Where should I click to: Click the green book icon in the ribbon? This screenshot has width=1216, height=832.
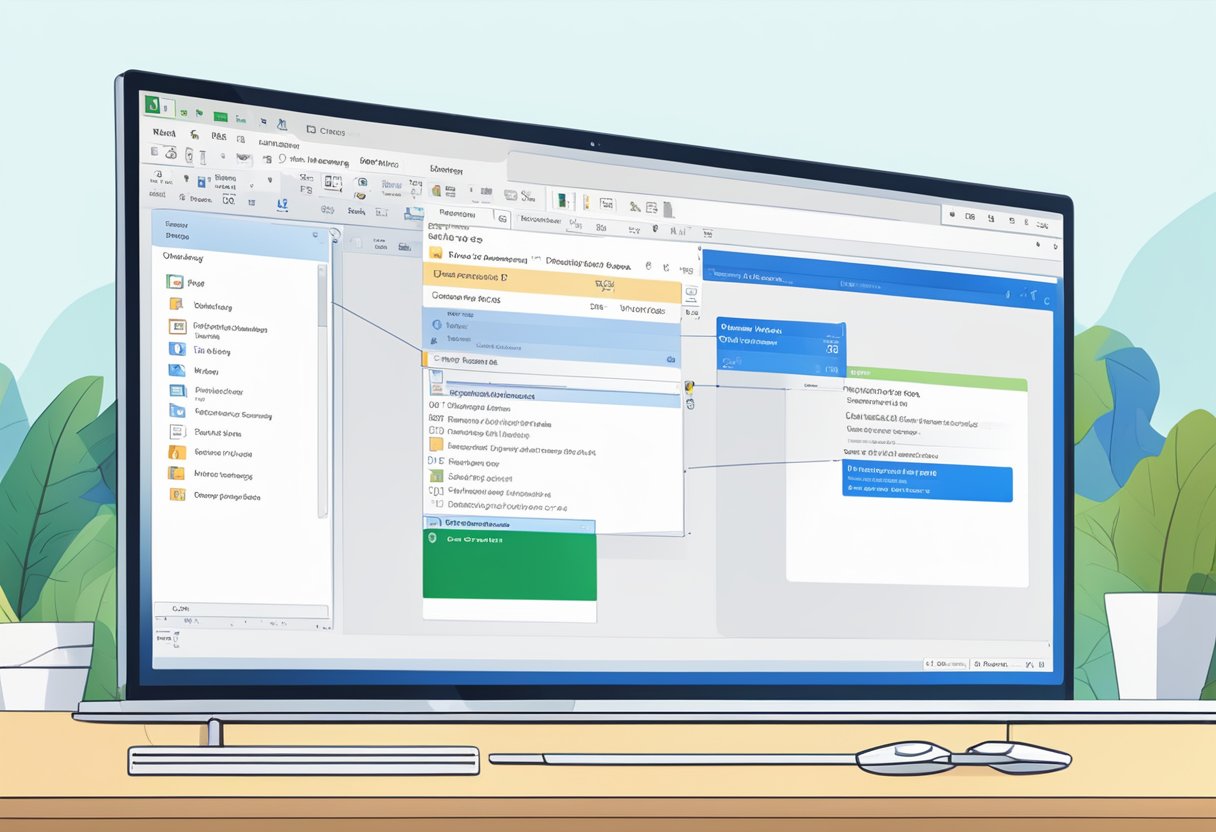coord(562,200)
